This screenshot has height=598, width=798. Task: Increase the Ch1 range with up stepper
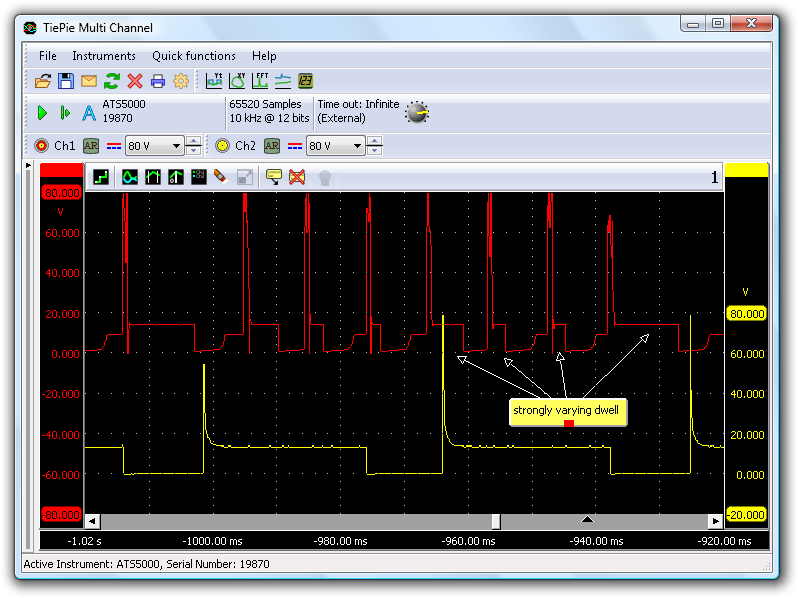coord(193,141)
